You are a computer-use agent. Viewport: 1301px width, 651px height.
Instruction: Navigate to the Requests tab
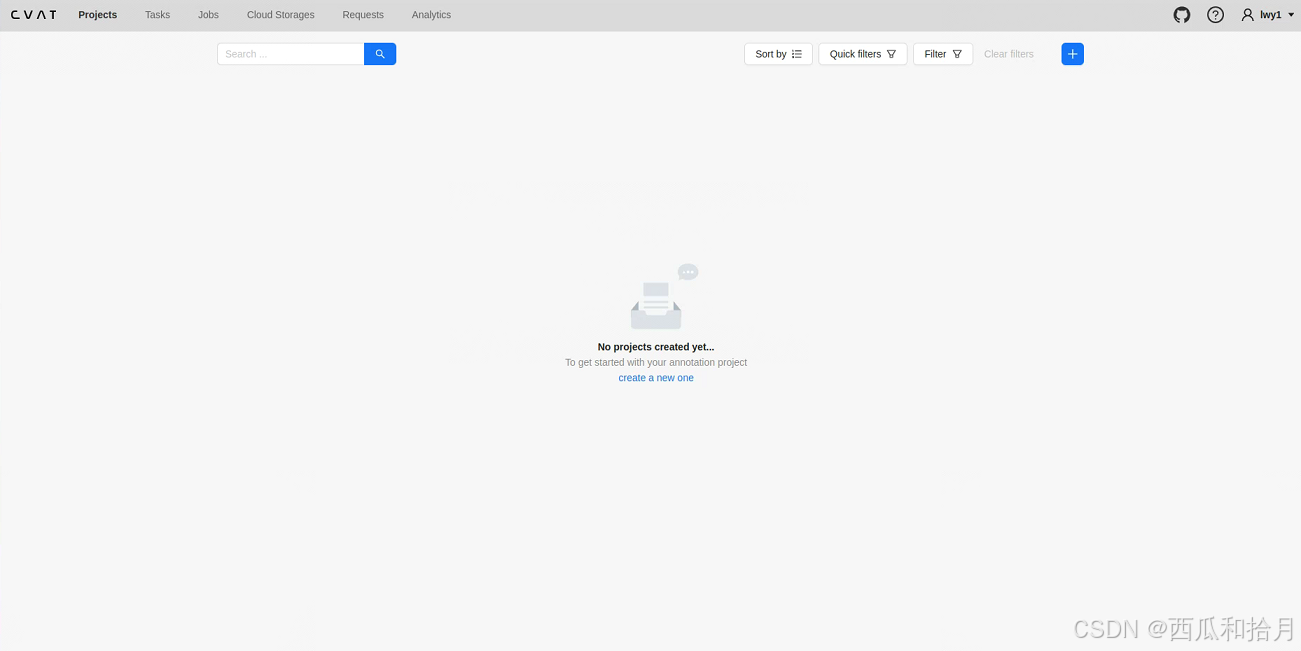363,15
